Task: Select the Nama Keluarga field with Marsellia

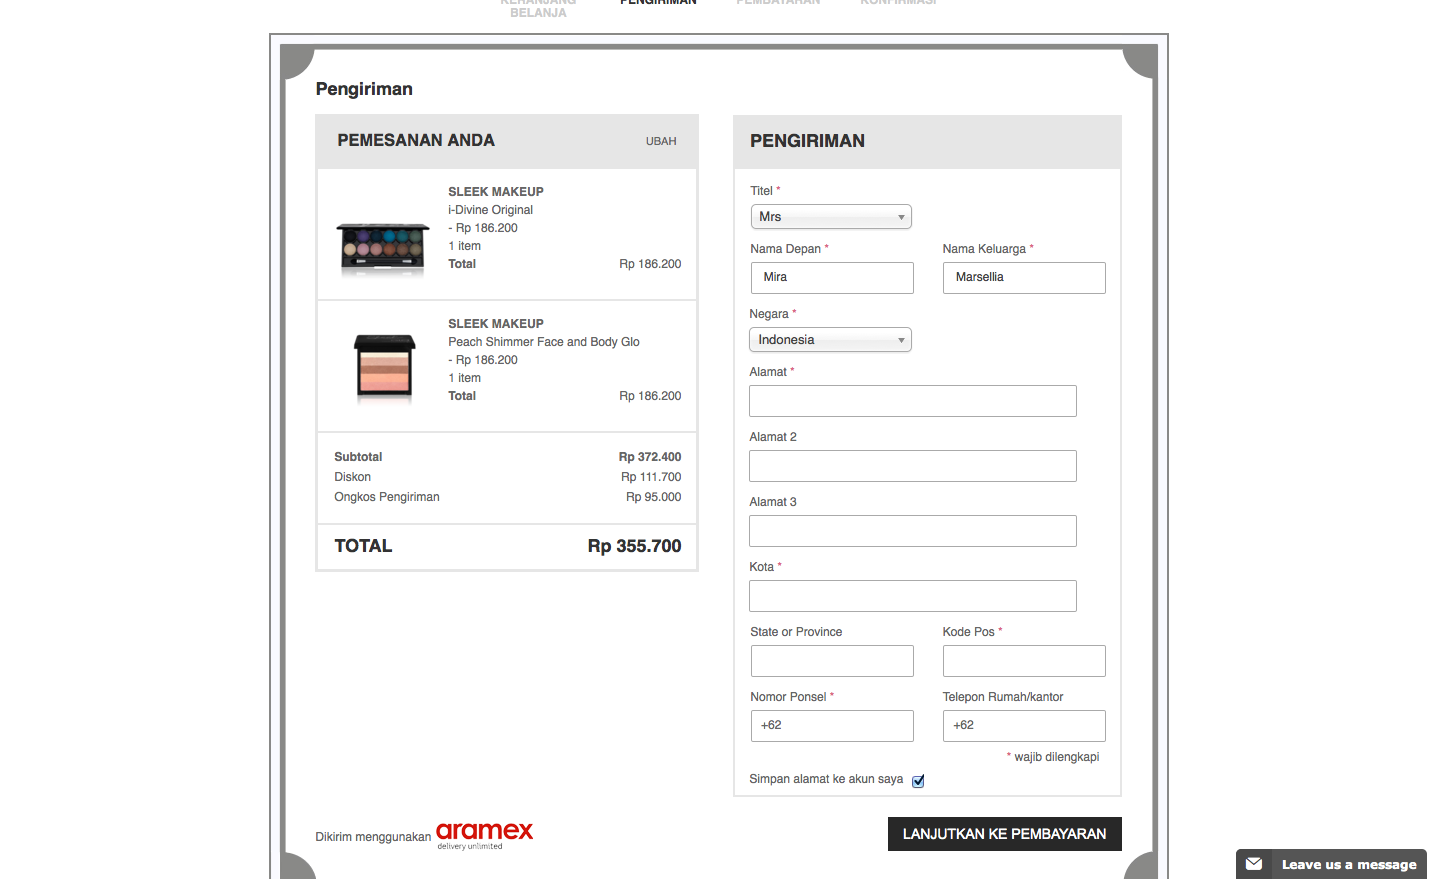Action: click(x=1024, y=278)
